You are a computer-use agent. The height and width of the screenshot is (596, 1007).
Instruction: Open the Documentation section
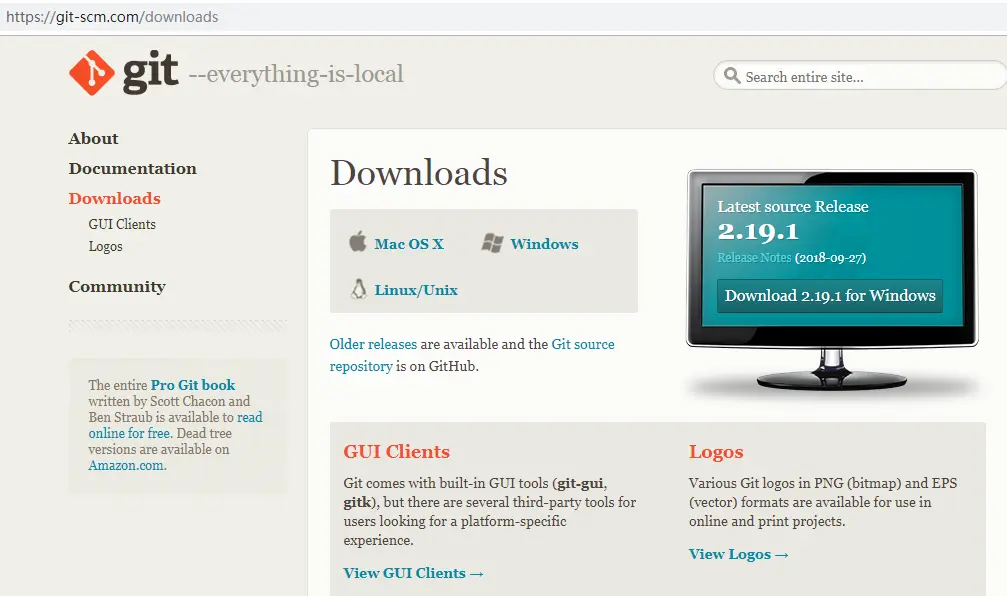[132, 168]
